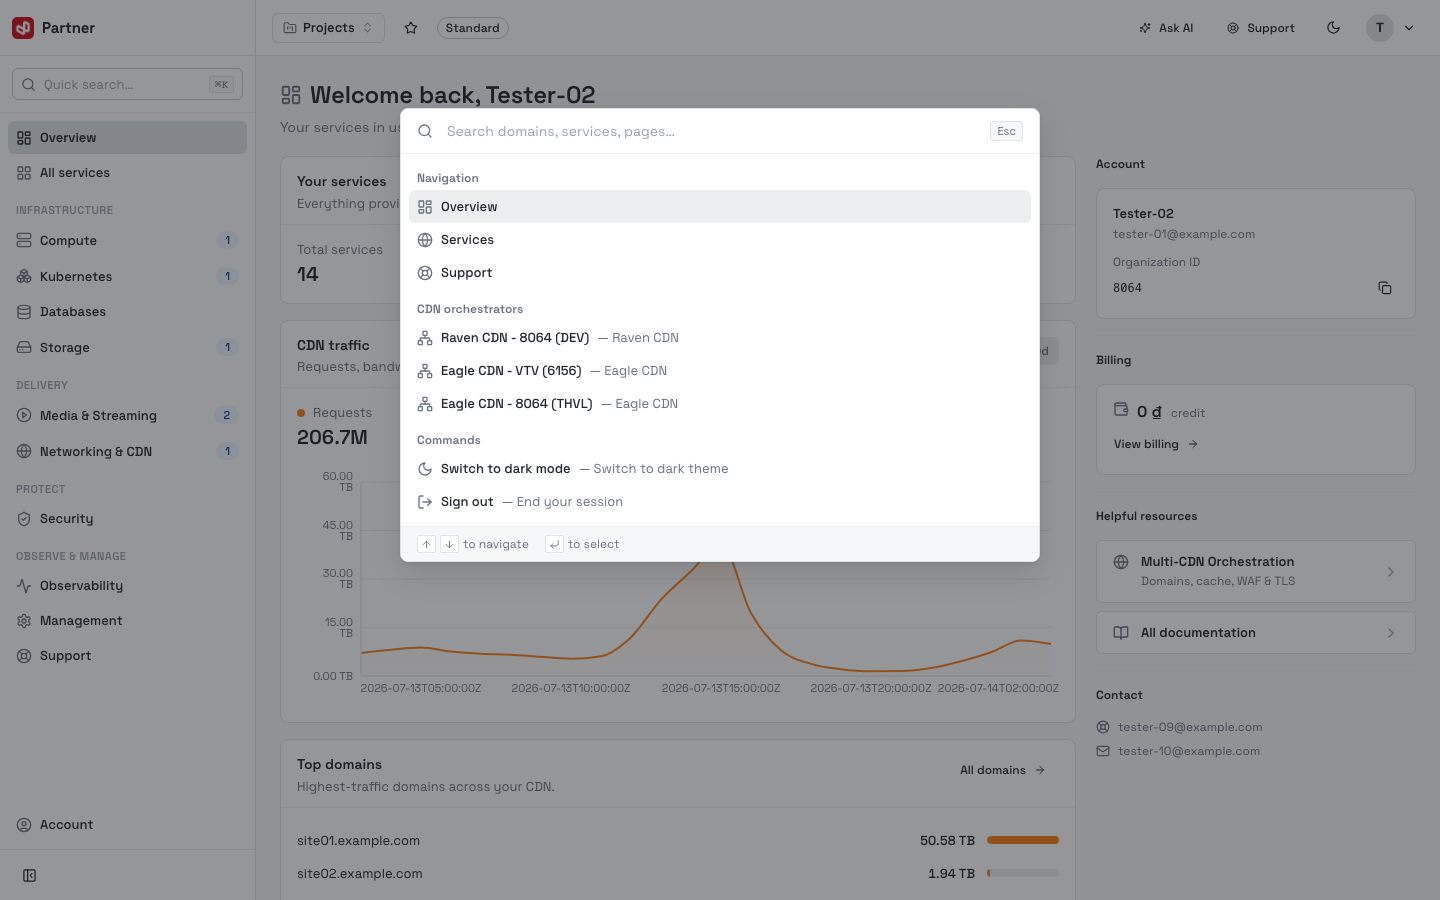Viewport: 1440px width, 900px height.
Task: Open the Projects dropdown
Action: [x=328, y=28]
